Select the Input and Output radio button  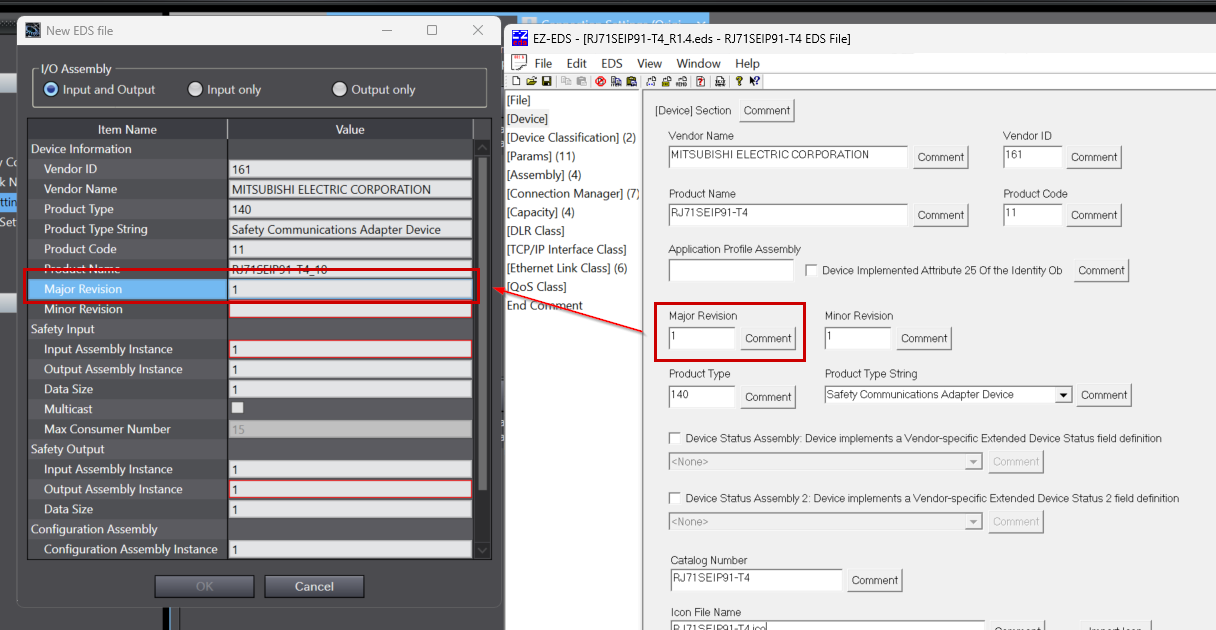pyautogui.click(x=51, y=89)
